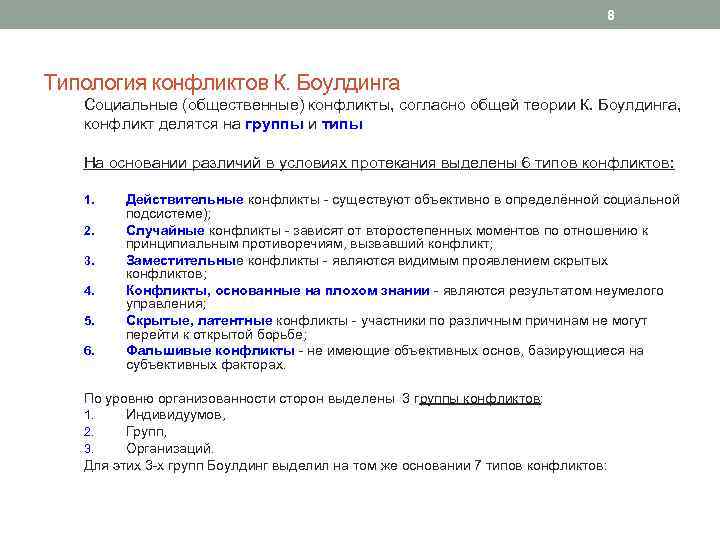The image size is (720, 540).
Task: Click the underlined phrase 'группы конфликтов'
Action: (x=478, y=399)
